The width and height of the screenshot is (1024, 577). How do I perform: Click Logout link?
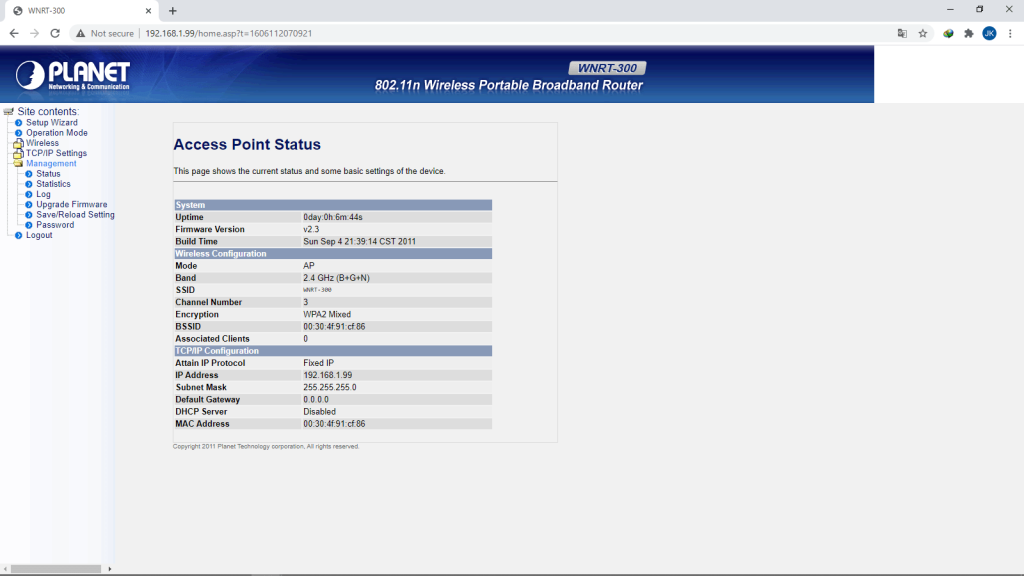pyautogui.click(x=39, y=235)
